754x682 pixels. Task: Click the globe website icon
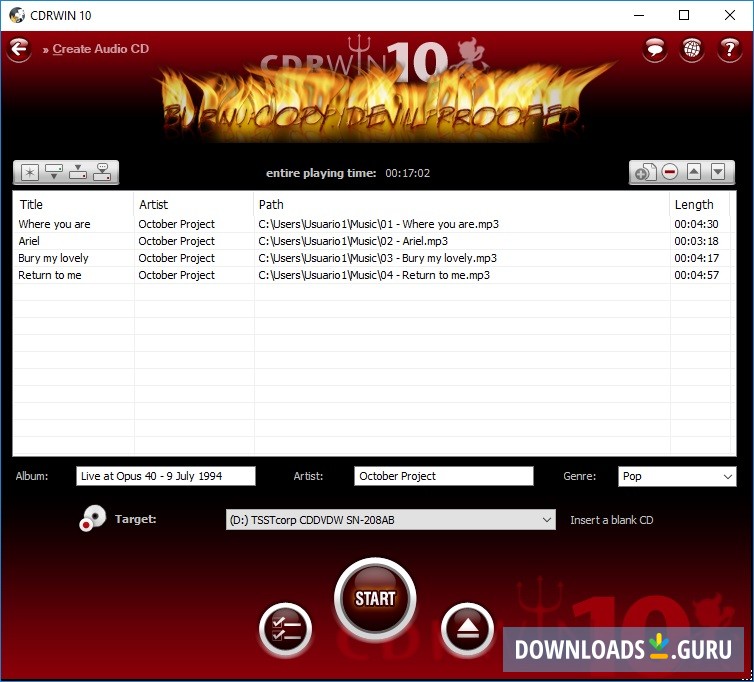tap(691, 49)
